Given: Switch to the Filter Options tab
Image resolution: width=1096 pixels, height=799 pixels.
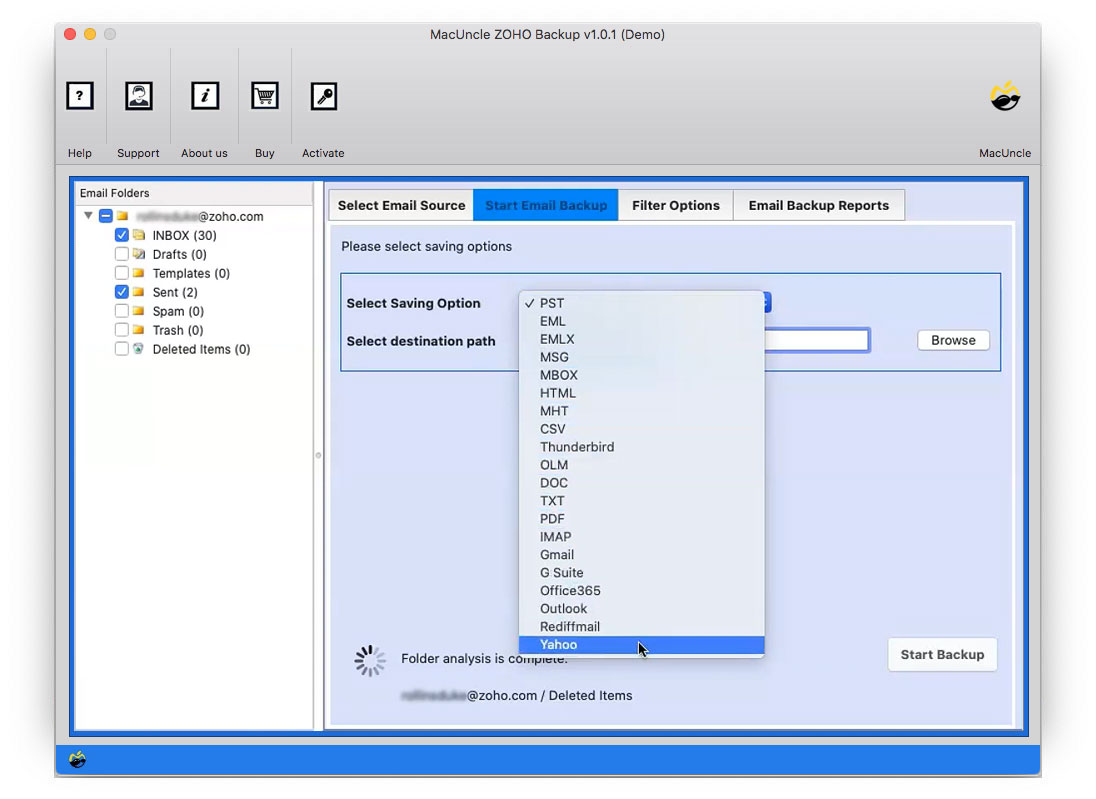Looking at the screenshot, I should [x=676, y=205].
